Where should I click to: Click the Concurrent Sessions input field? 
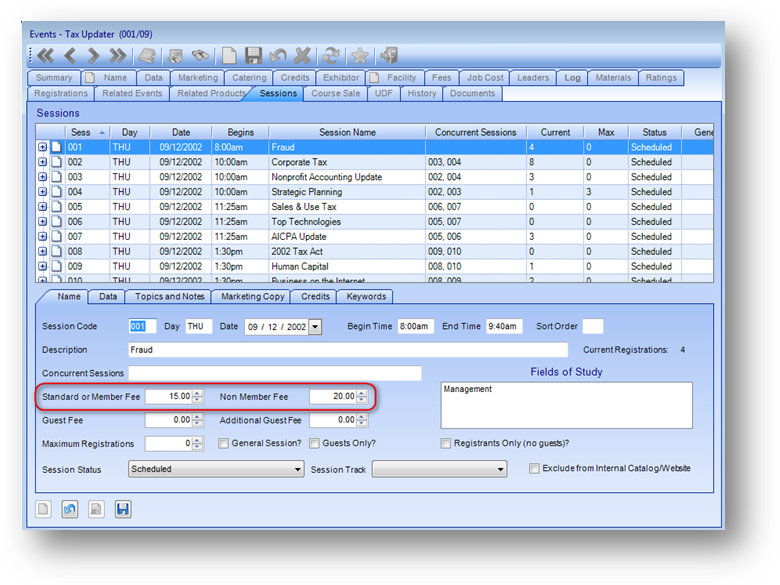(x=275, y=373)
